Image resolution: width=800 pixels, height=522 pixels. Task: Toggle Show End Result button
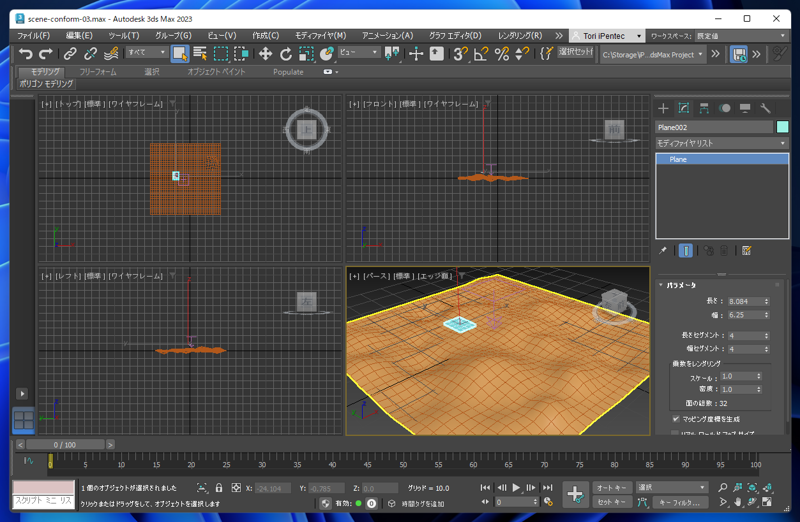coord(686,251)
